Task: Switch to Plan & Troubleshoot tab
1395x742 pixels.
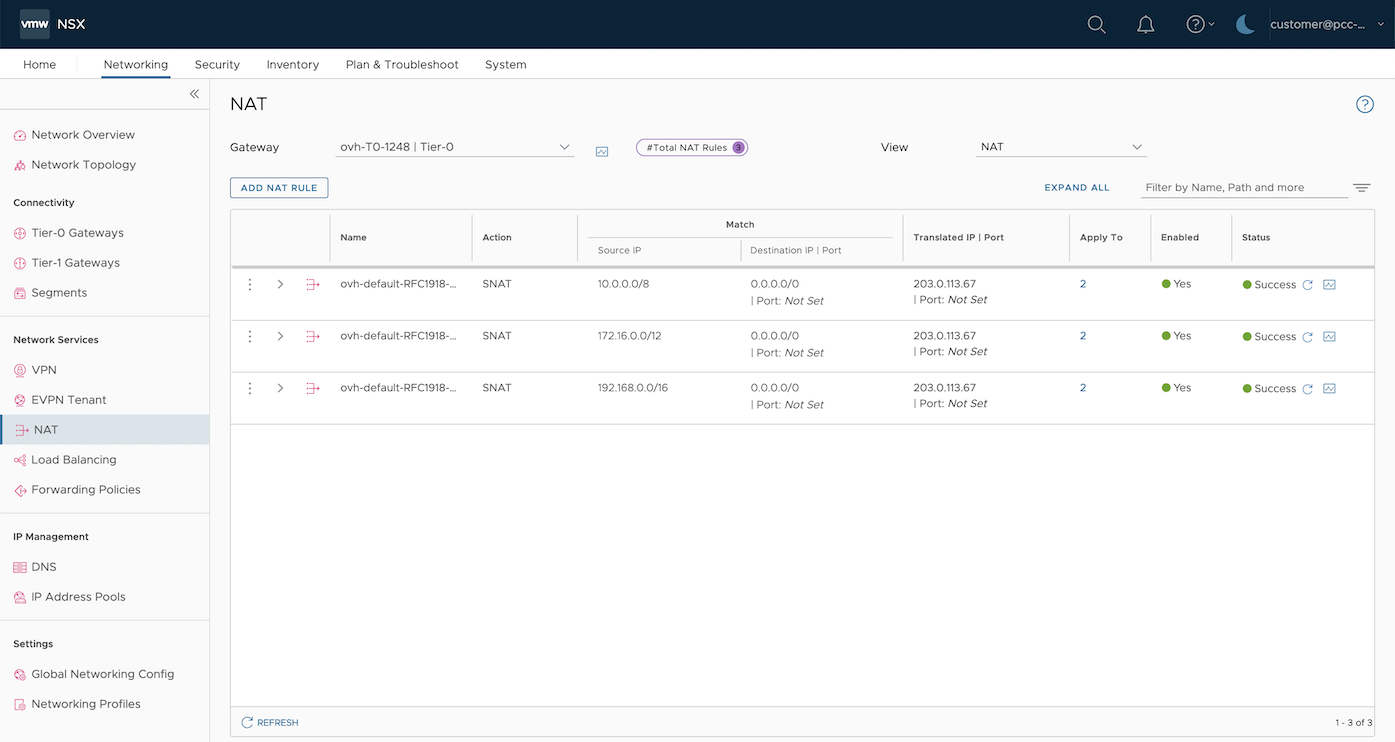Action: 402,65
